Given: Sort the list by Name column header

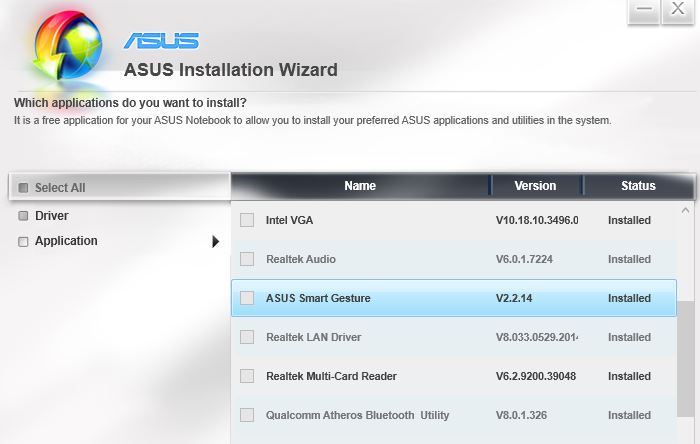Looking at the screenshot, I should tap(360, 186).
